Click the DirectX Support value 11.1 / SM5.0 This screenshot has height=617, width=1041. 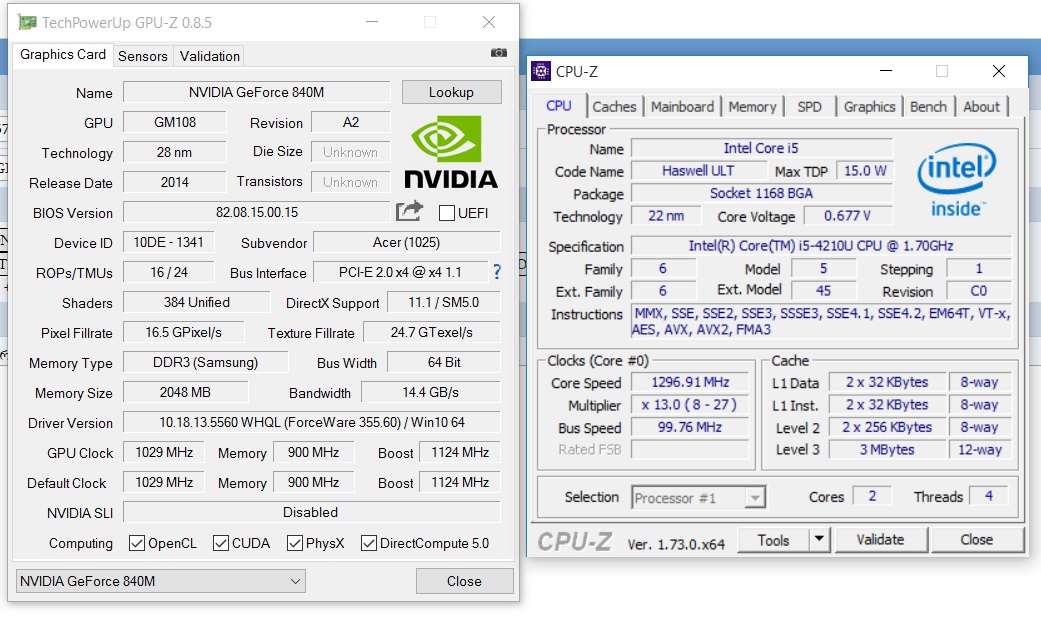(444, 302)
